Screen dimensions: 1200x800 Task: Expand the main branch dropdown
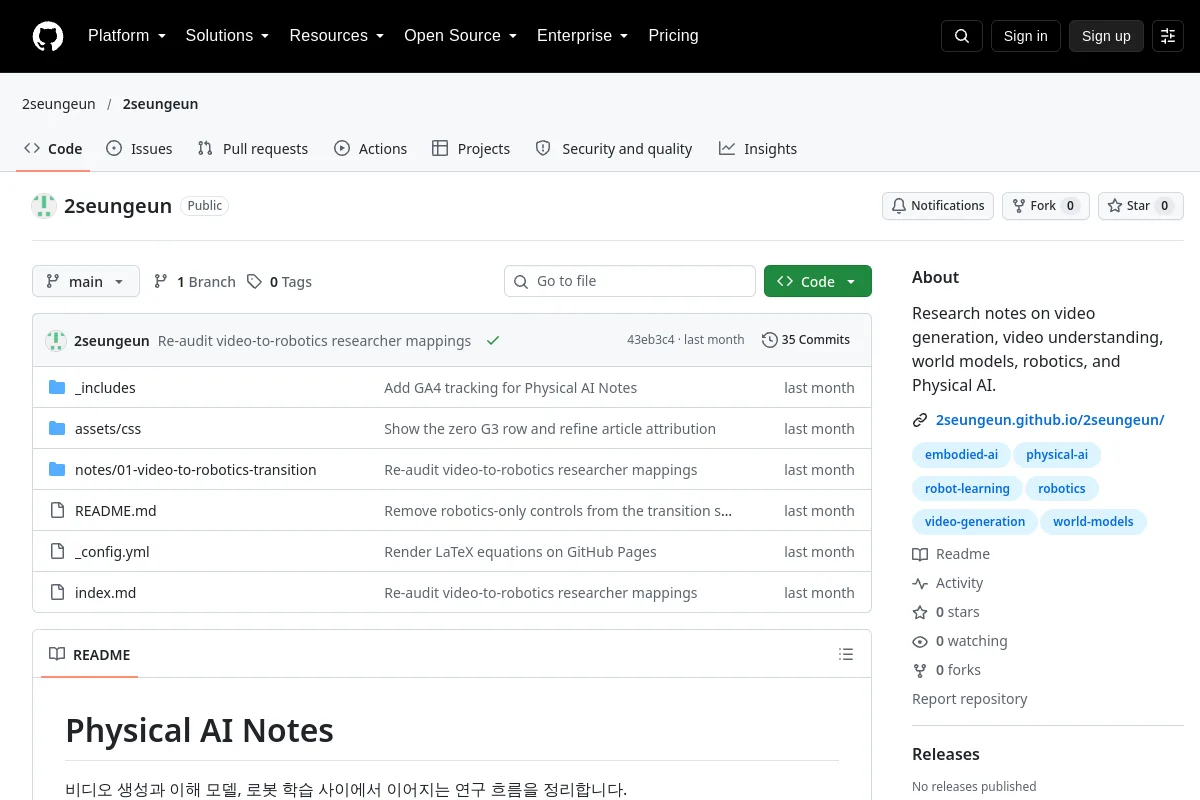pos(86,281)
